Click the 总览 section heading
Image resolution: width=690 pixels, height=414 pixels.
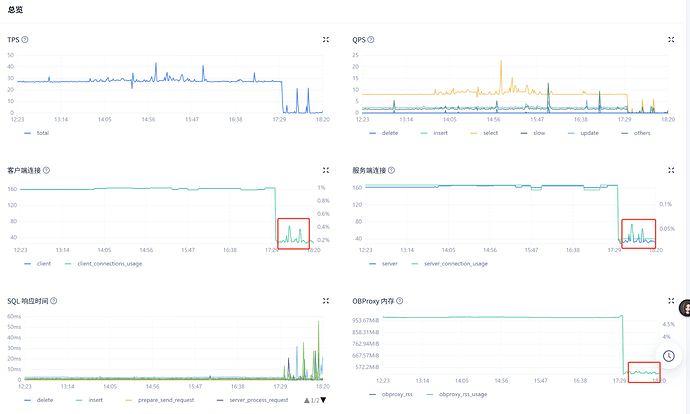[15, 9]
